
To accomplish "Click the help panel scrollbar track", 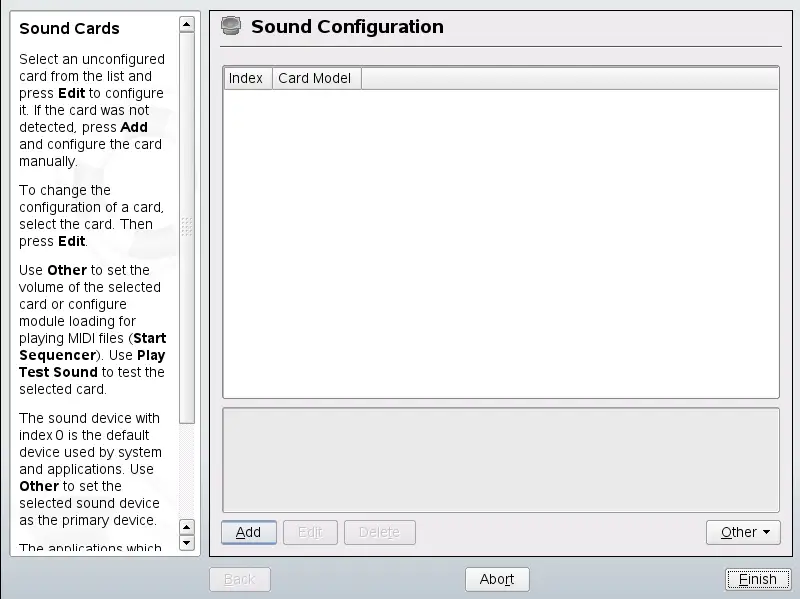I will (186, 470).
